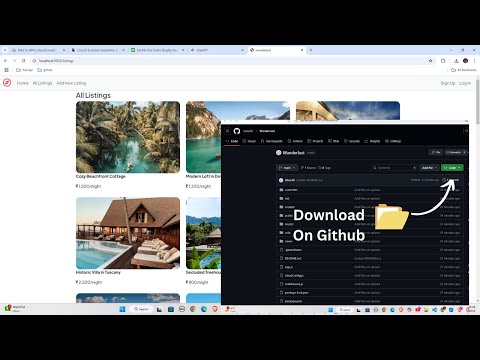The height and width of the screenshot is (360, 480).
Task: Switch to the ChatGPT browser tab
Action: 217,50
